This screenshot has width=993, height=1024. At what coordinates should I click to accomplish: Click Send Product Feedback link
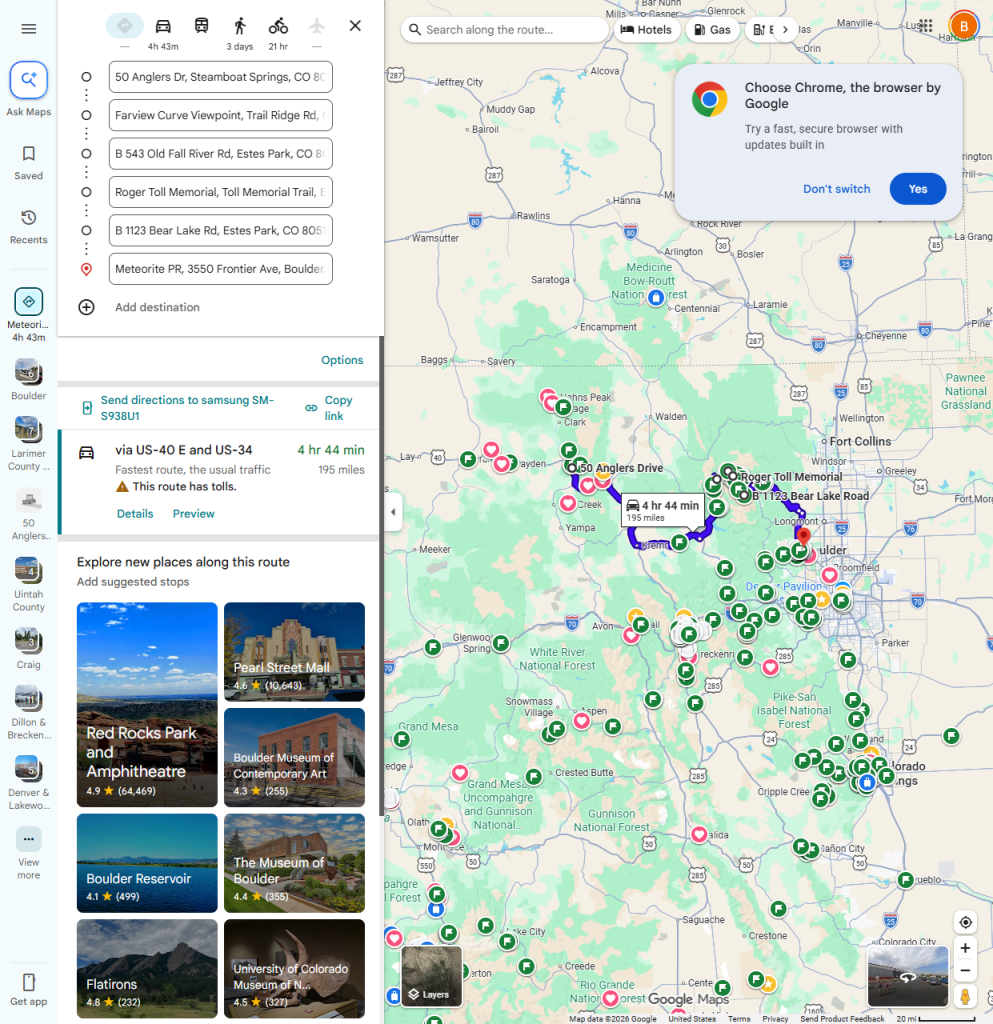[x=842, y=1019]
